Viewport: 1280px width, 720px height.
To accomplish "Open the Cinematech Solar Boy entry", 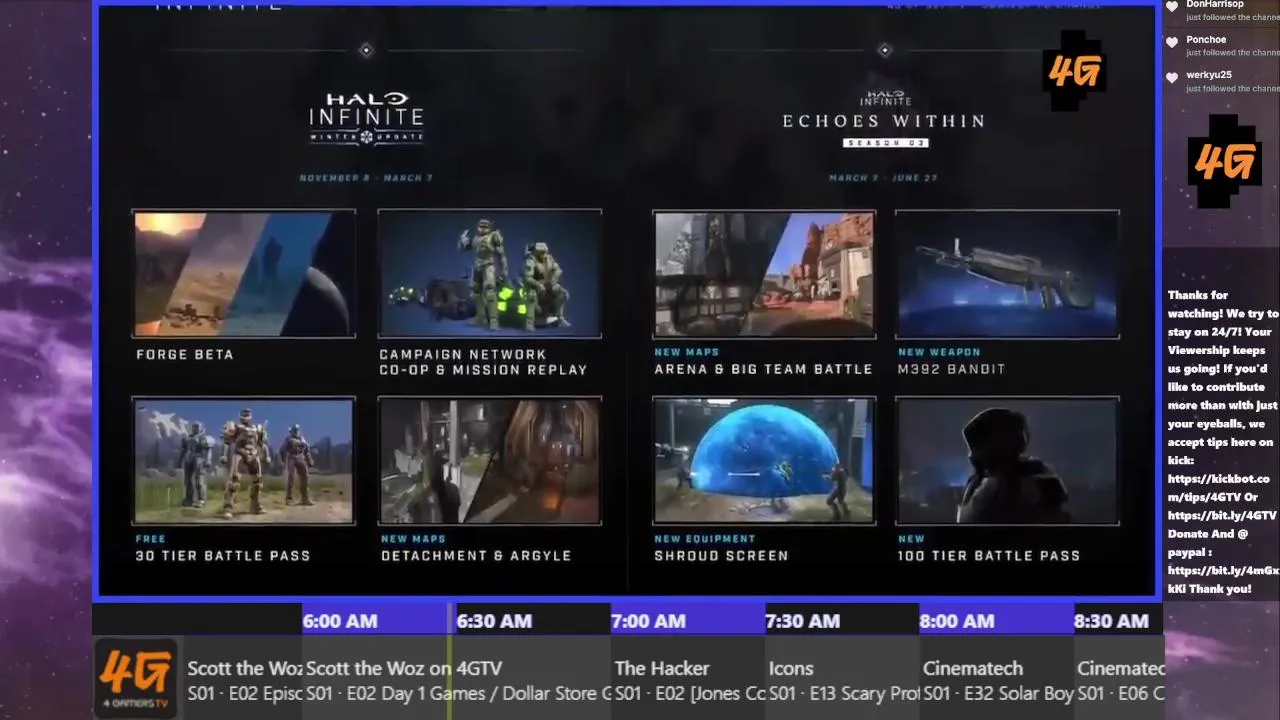I will (x=998, y=680).
